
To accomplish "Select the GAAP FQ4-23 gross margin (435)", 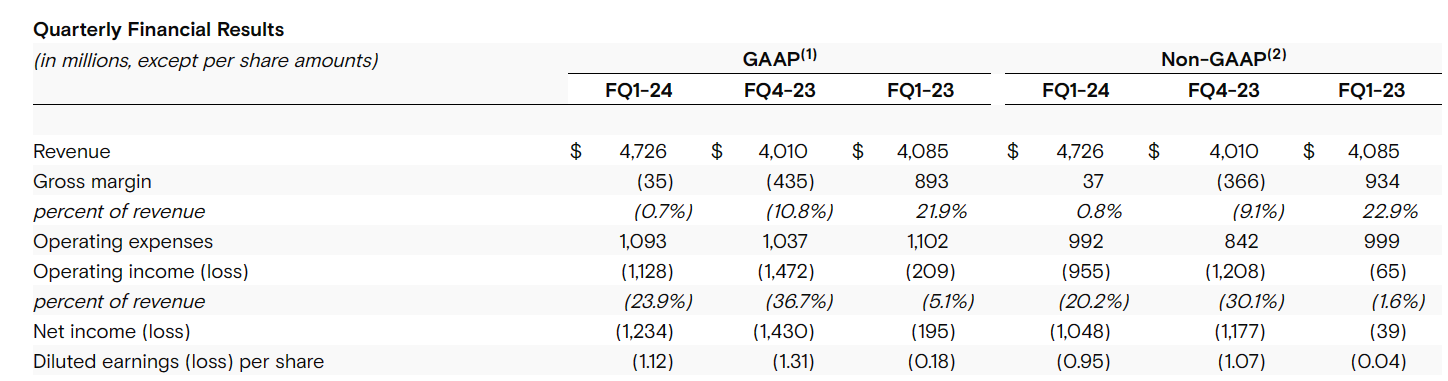I will click(789, 182).
